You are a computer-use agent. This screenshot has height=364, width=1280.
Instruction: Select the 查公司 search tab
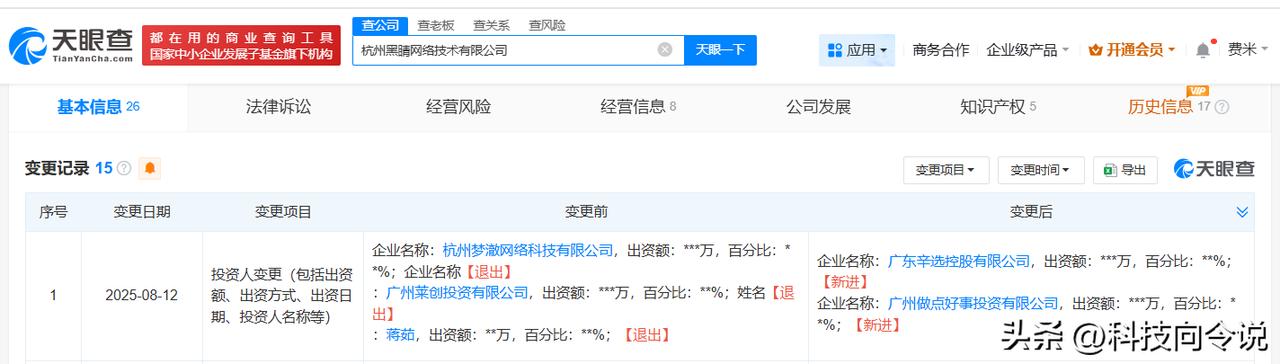(x=379, y=25)
